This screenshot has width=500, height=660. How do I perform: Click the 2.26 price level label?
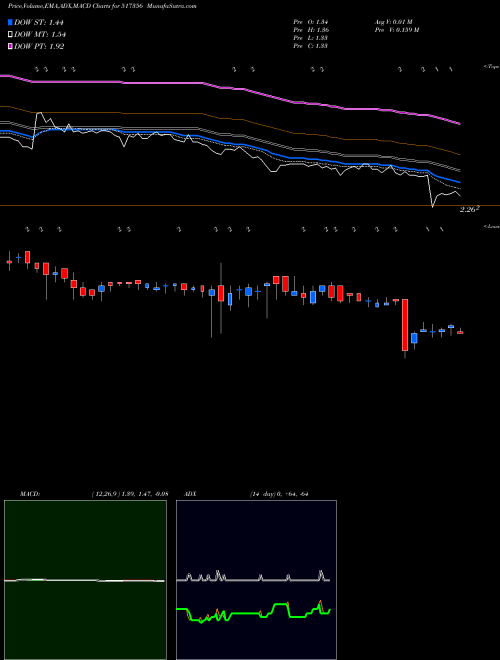[469, 209]
